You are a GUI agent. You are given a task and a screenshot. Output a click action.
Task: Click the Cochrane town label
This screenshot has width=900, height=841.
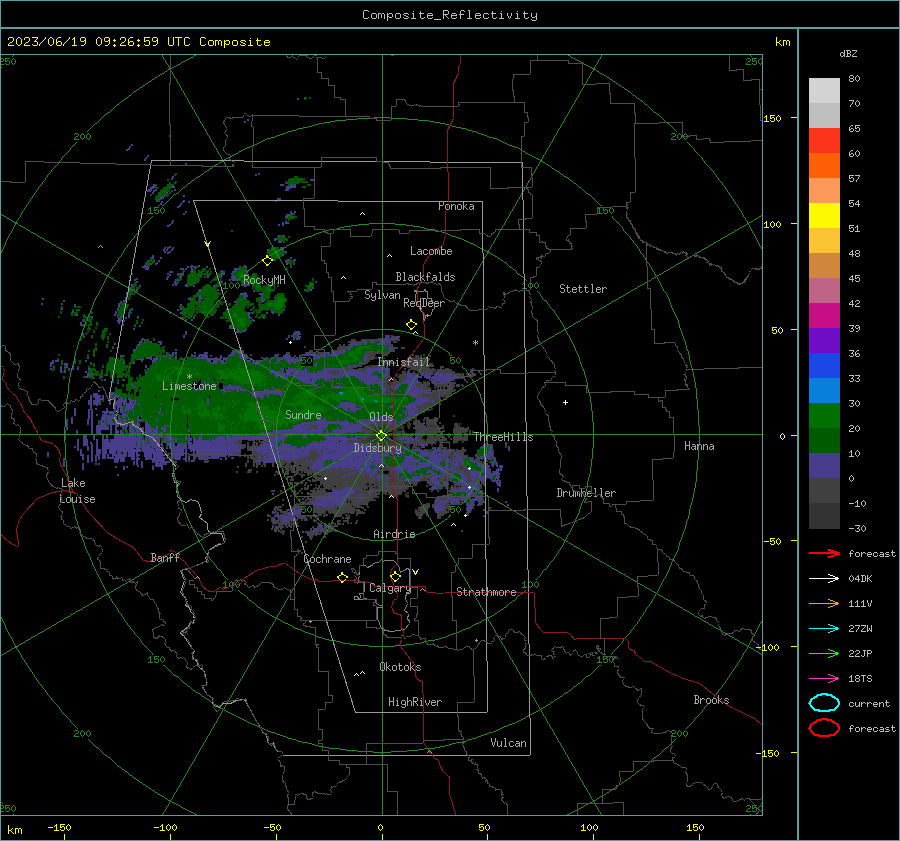point(327,559)
